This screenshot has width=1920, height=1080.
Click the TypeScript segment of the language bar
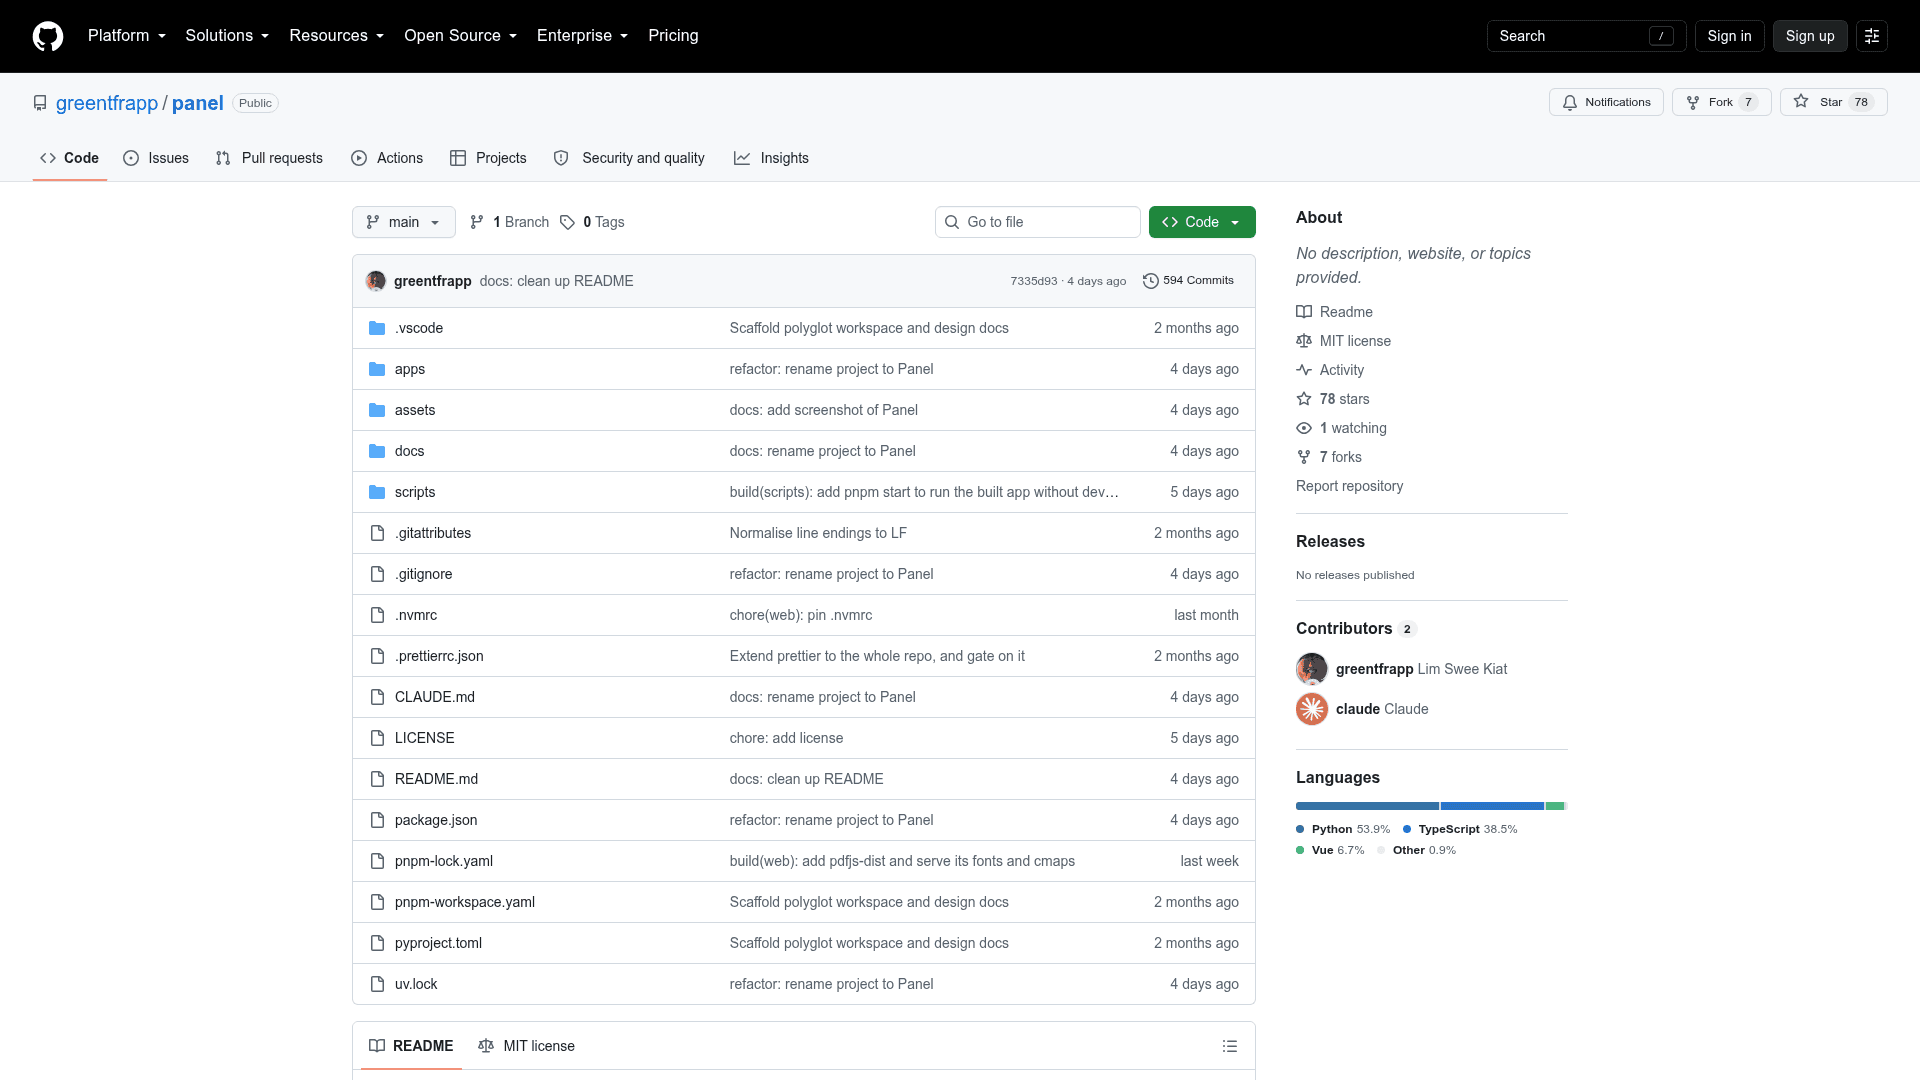pos(1492,806)
